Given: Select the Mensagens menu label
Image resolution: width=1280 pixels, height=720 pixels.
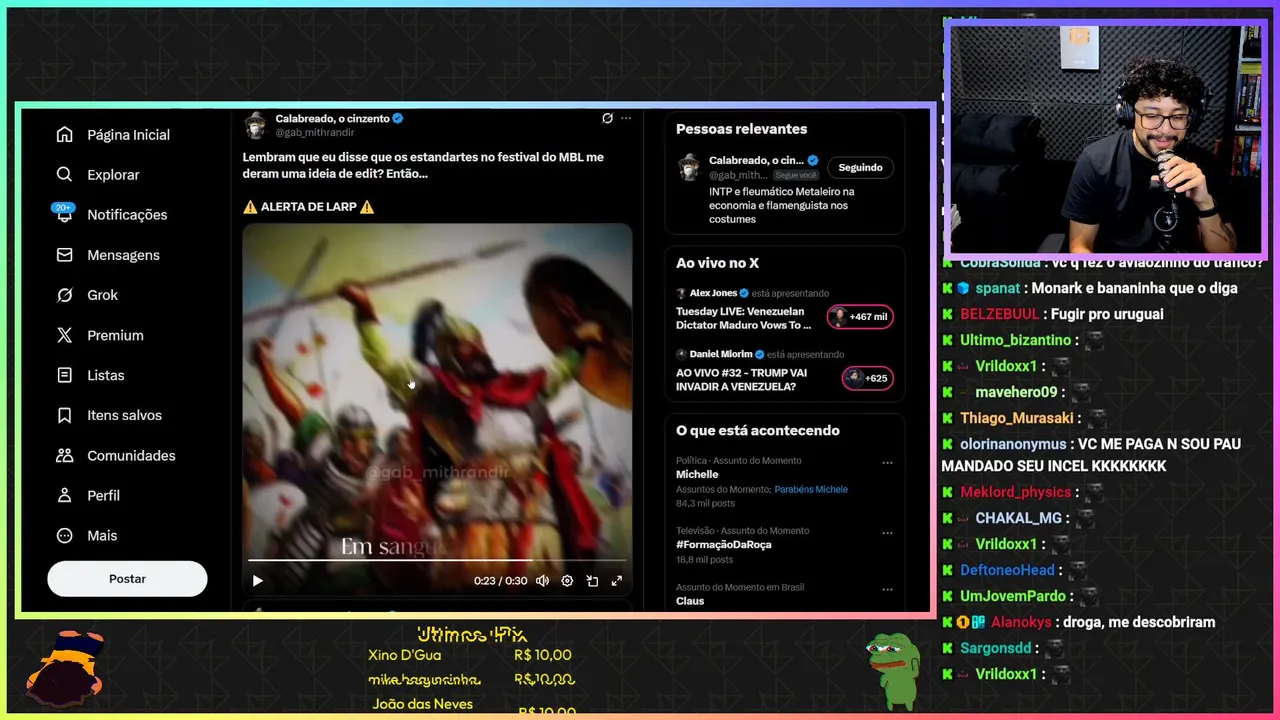Looking at the screenshot, I should [123, 255].
